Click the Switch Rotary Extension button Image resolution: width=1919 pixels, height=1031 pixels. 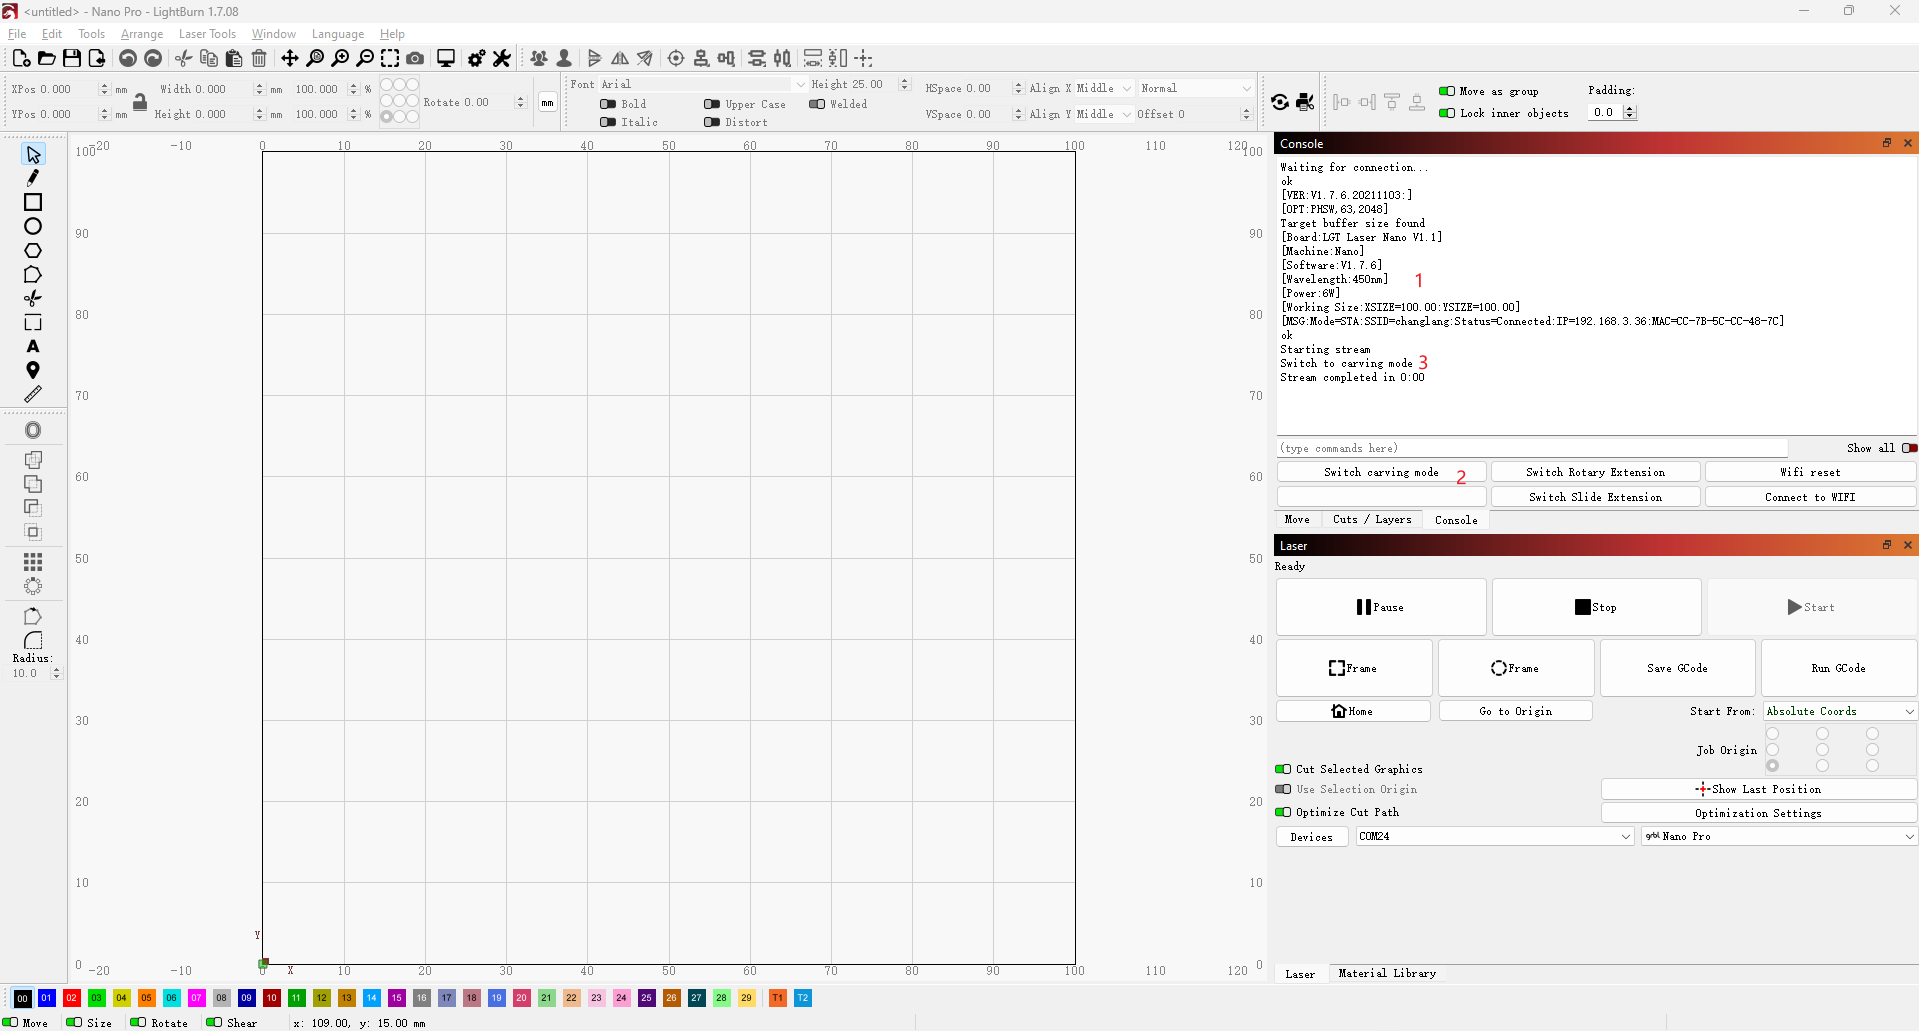(1594, 471)
